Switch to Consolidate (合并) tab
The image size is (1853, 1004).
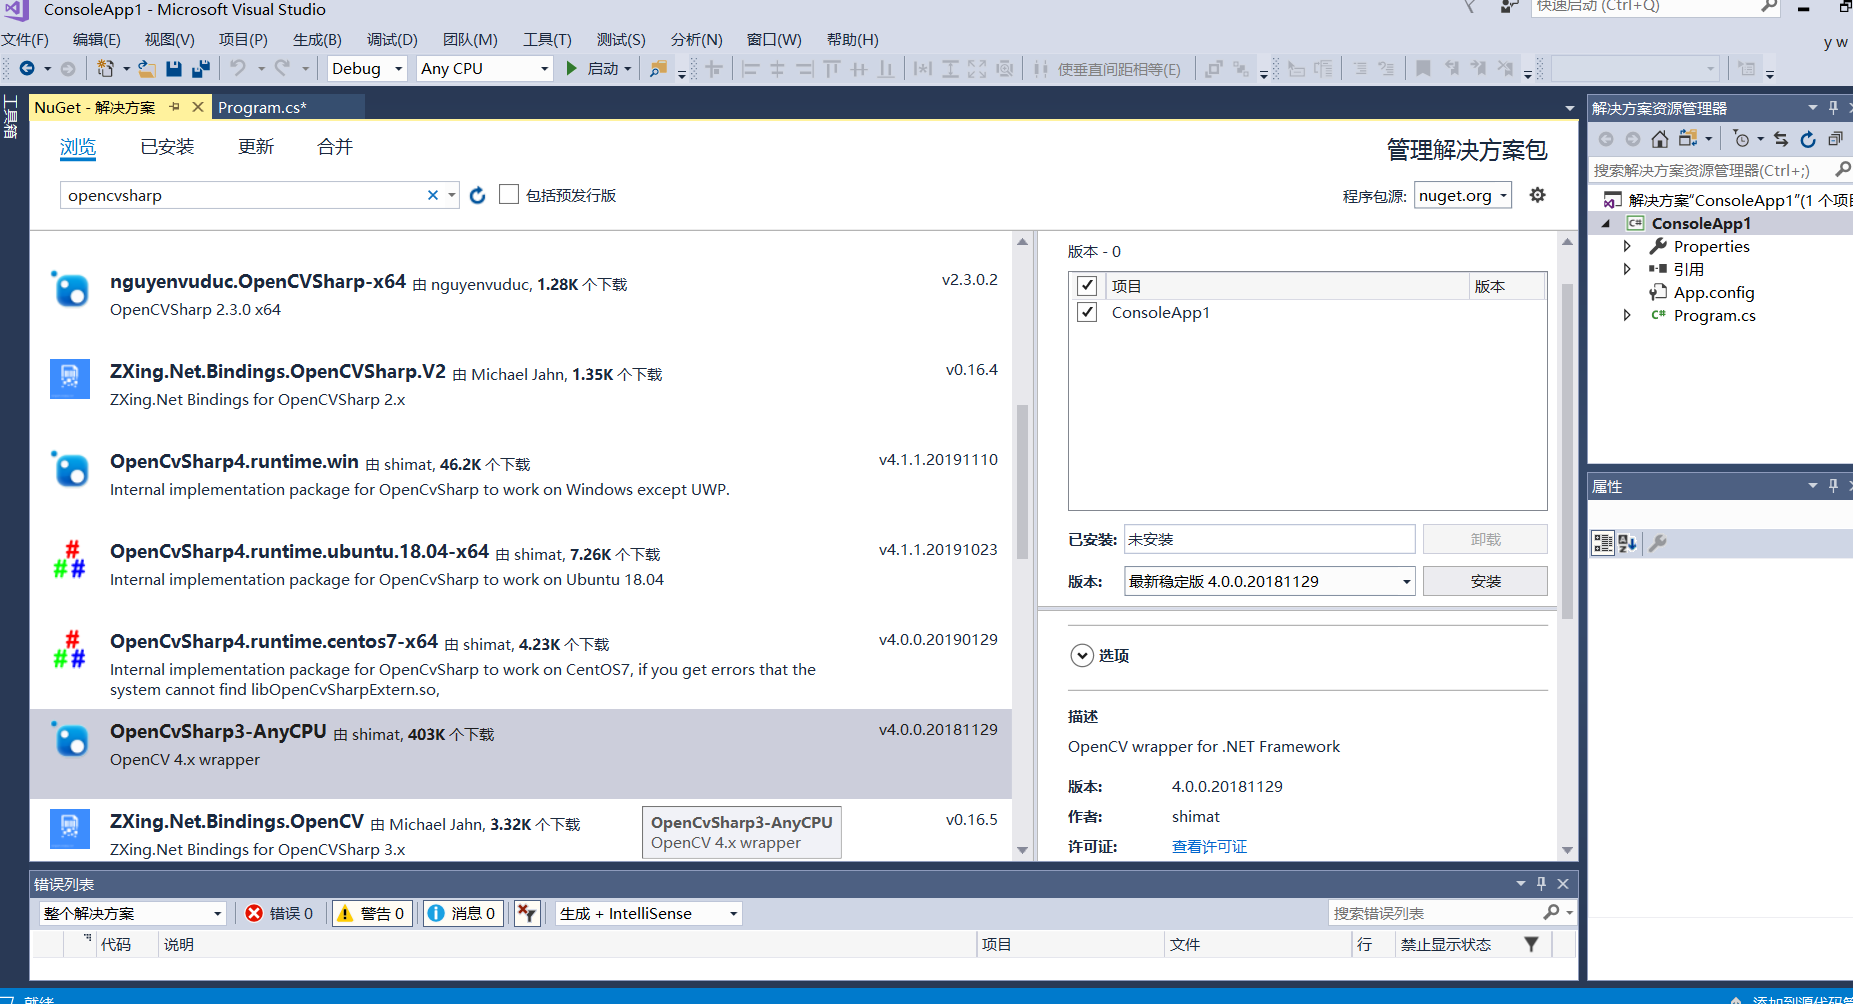(335, 147)
